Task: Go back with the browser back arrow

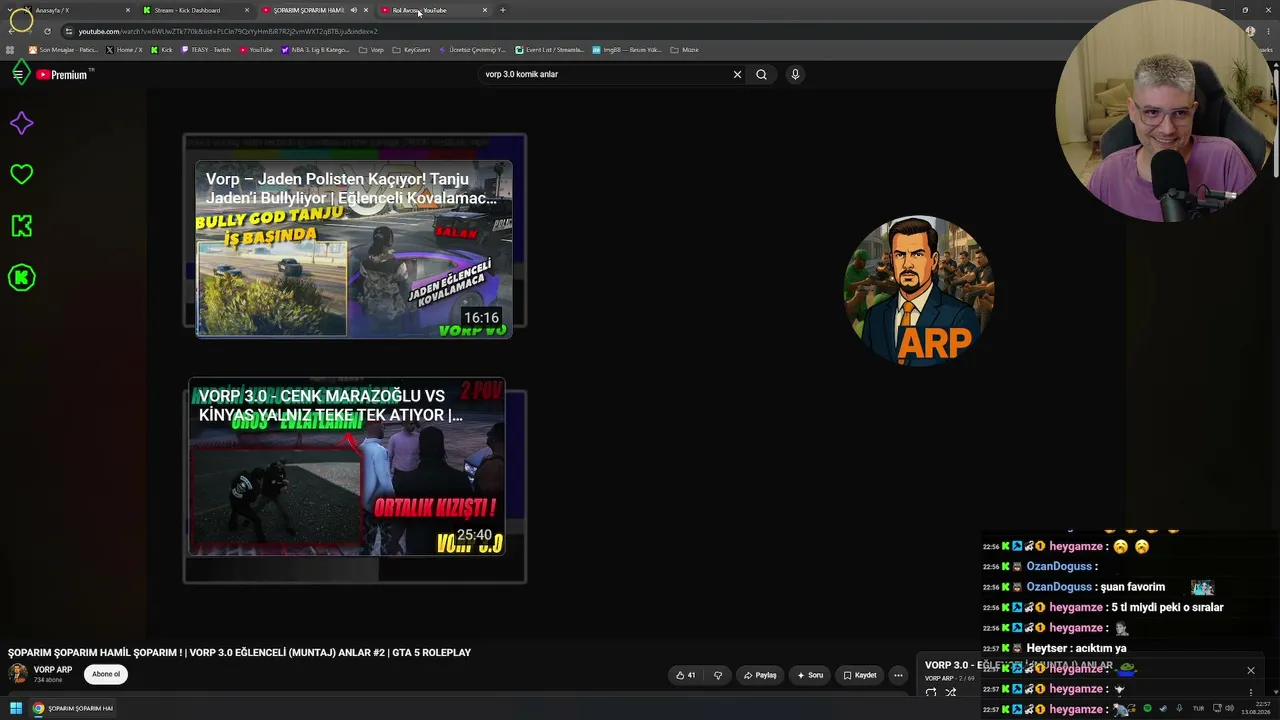Action: [x=12, y=31]
